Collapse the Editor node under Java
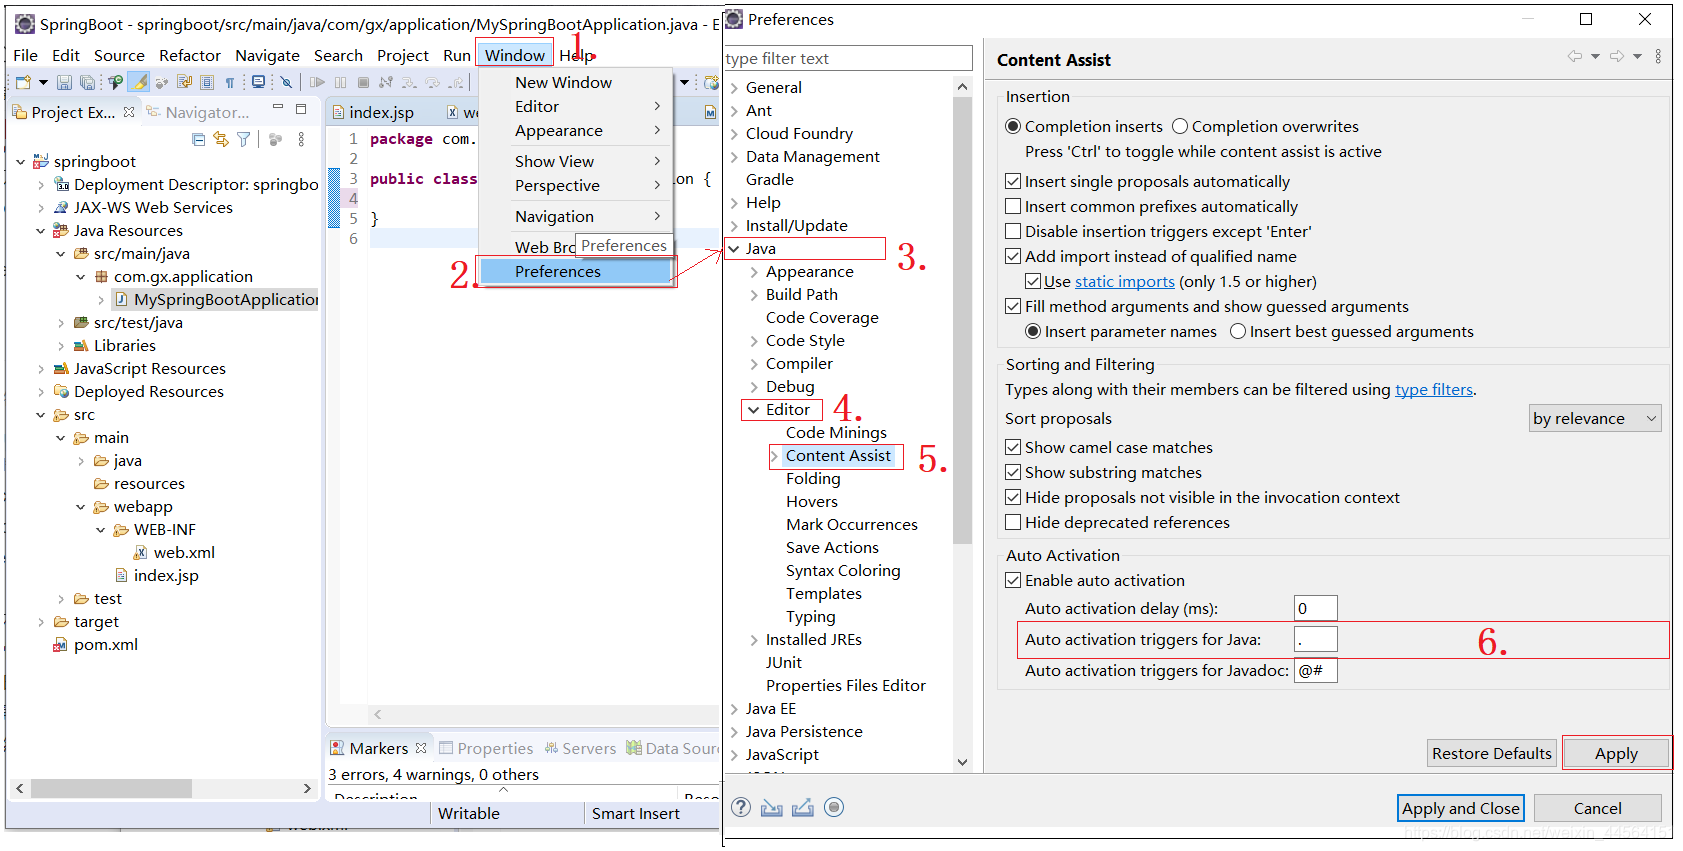 click(x=754, y=410)
